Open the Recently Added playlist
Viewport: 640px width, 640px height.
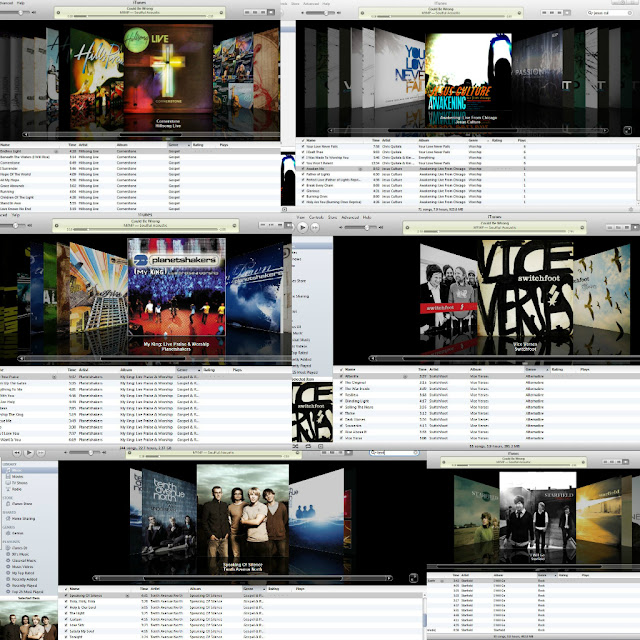coord(22,579)
